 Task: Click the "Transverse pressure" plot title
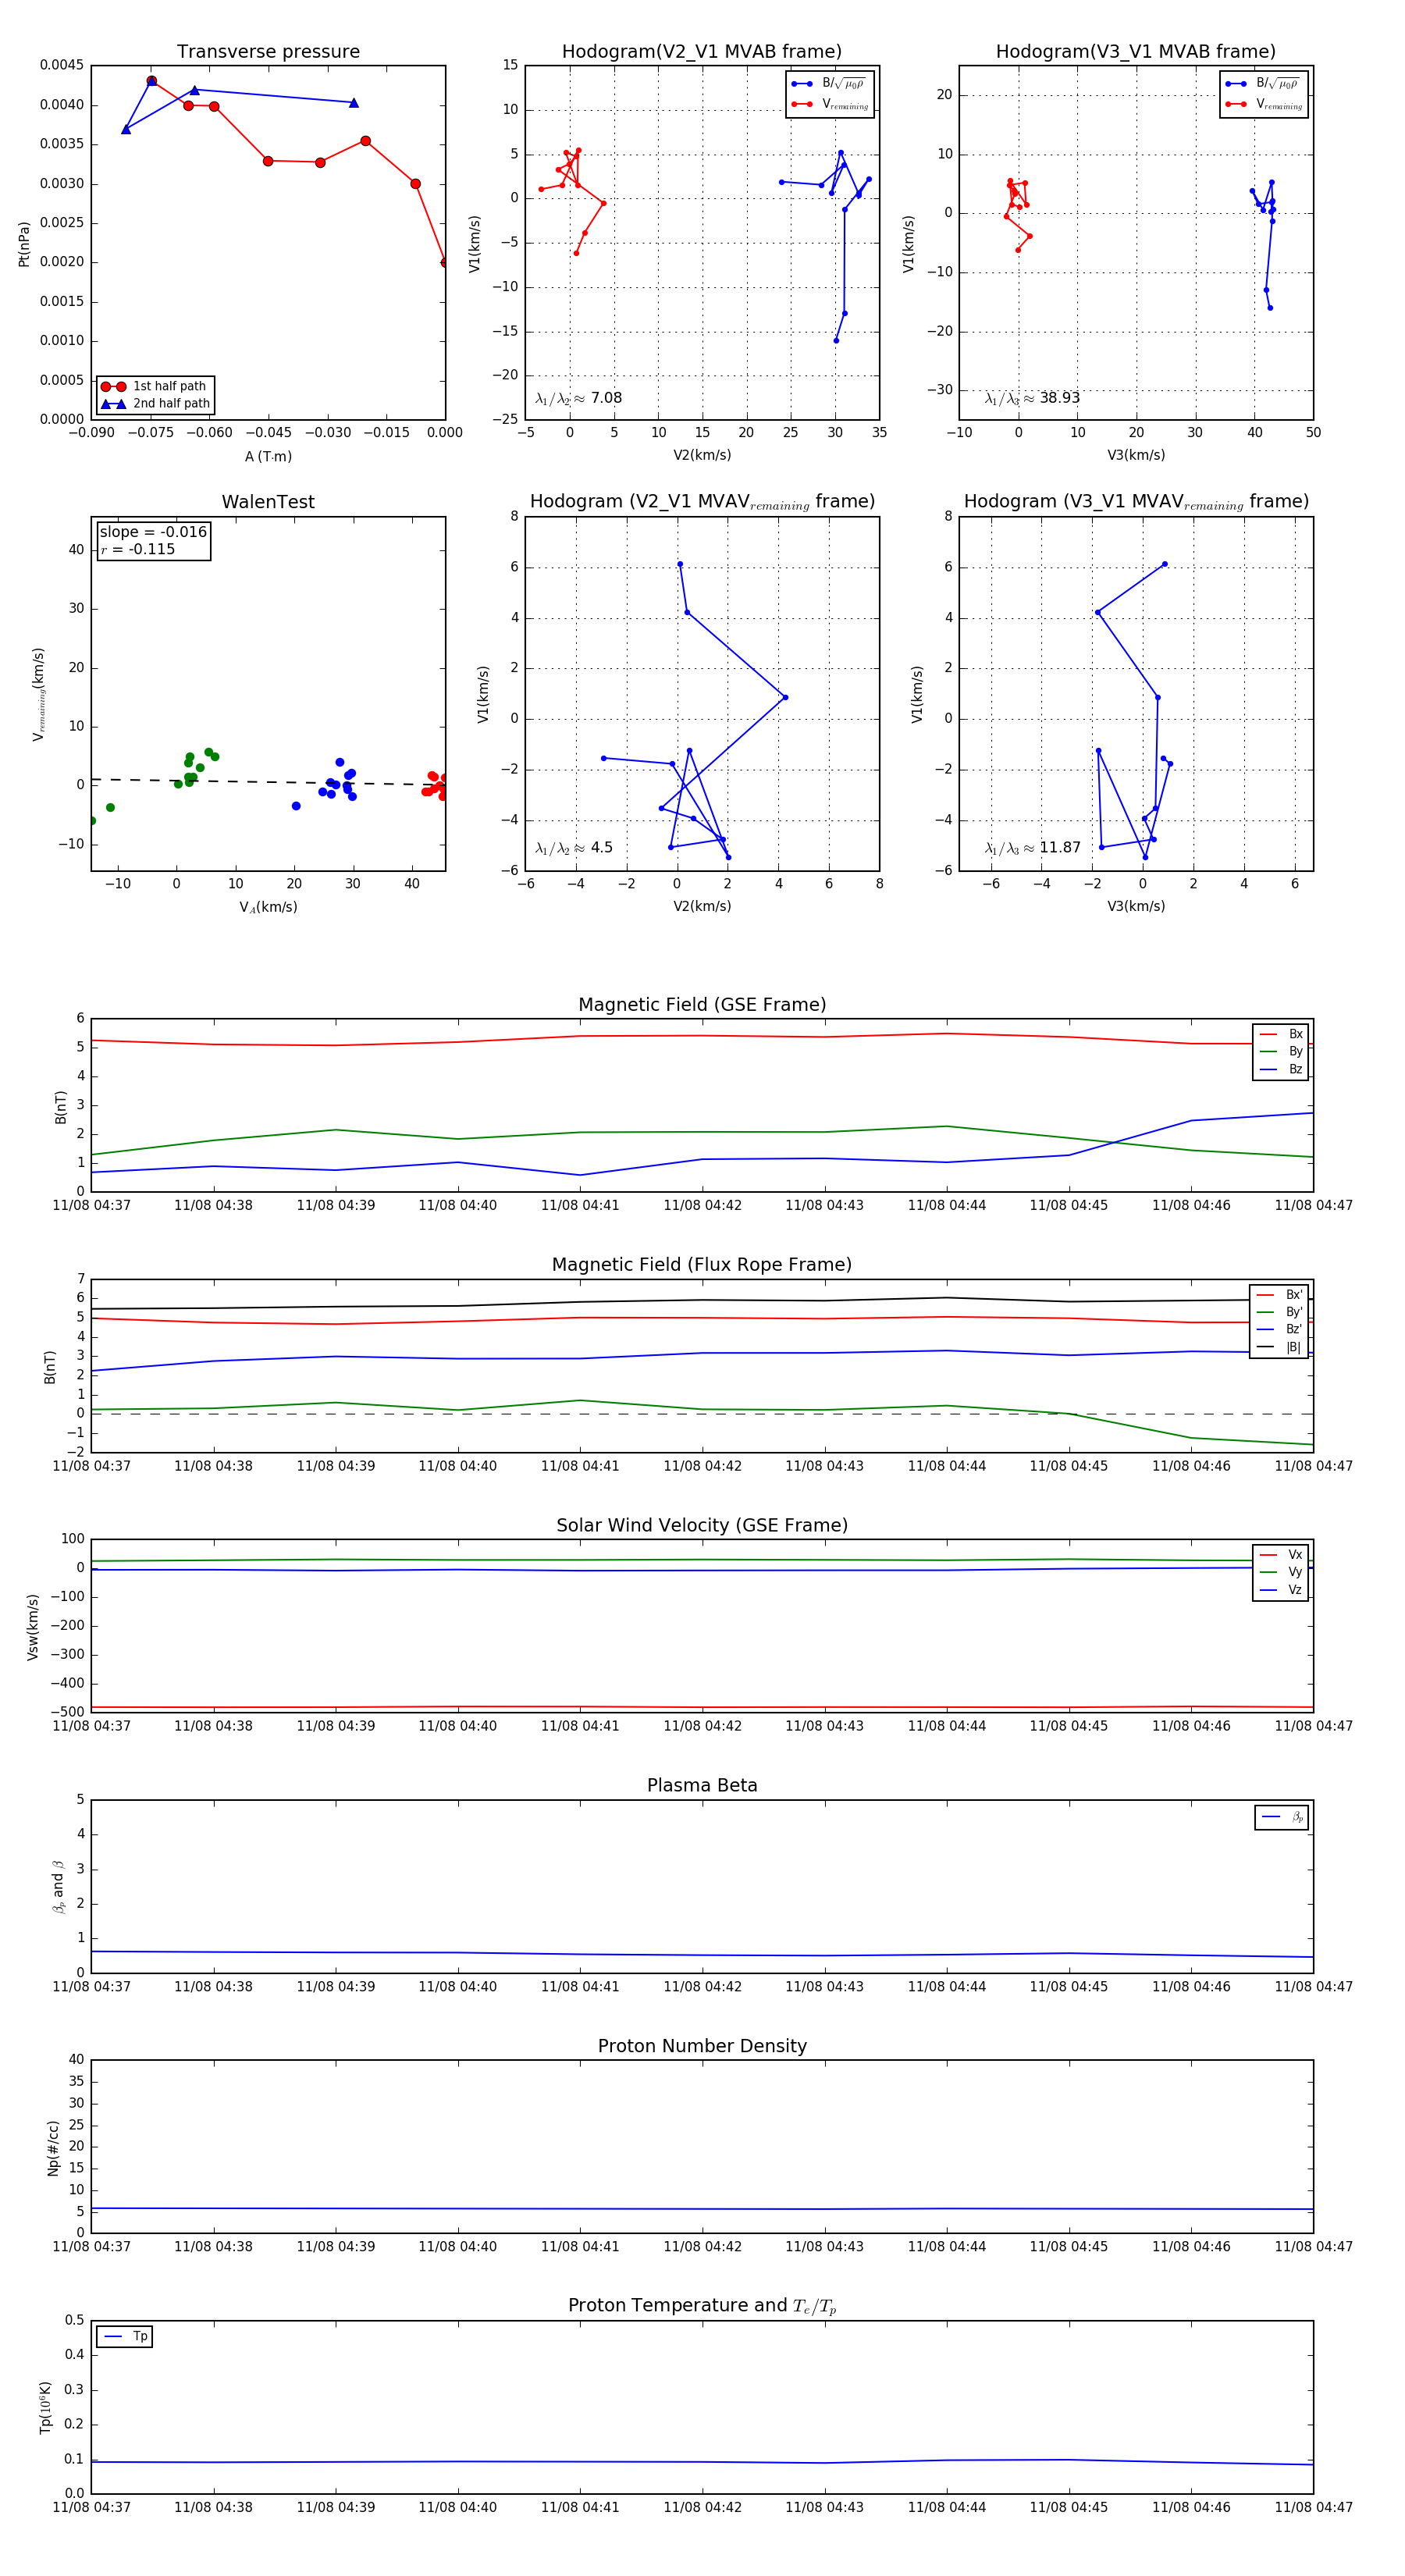(268, 52)
